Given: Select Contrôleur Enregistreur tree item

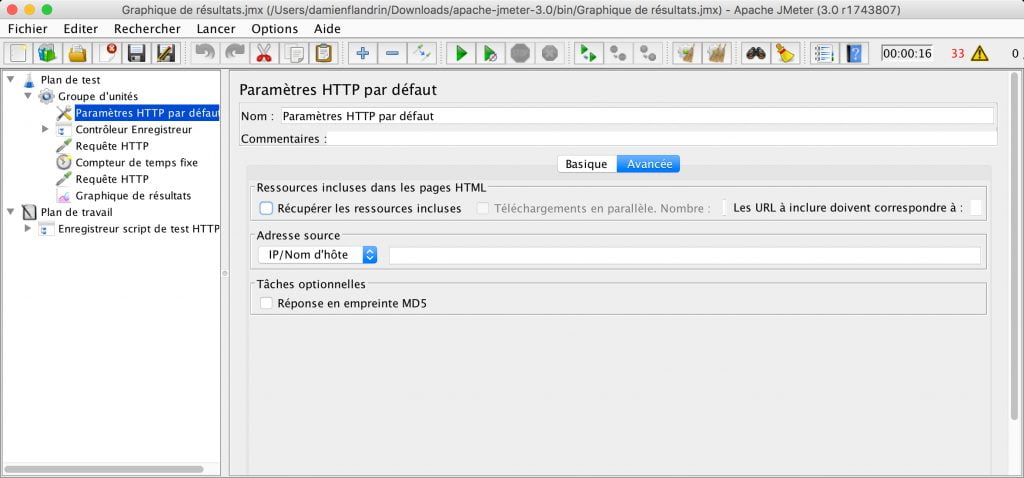Looking at the screenshot, I should click(x=134, y=129).
